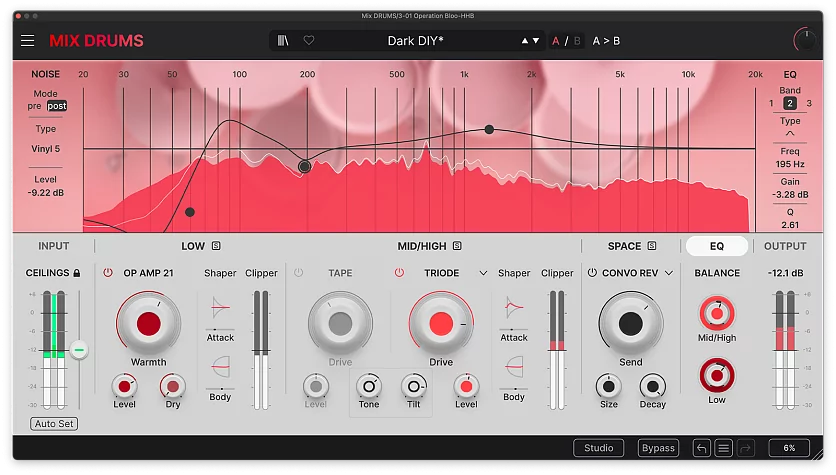Click the EQ Freq value 195 Hz
This screenshot has width=836, height=475.
click(x=790, y=164)
